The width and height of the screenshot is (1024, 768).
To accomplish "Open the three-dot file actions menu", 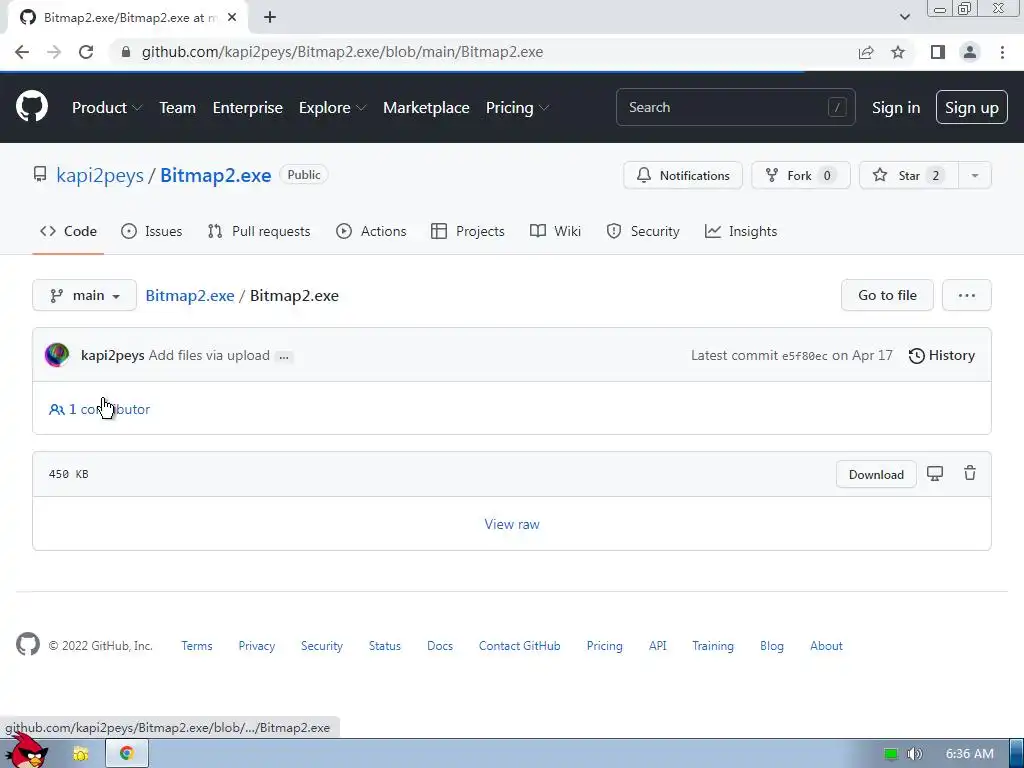I will (967, 295).
